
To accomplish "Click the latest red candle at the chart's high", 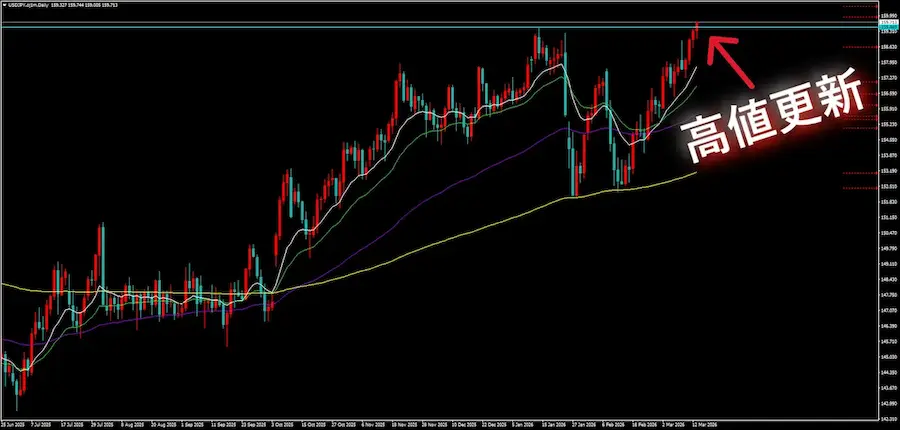I will pyautogui.click(x=696, y=30).
